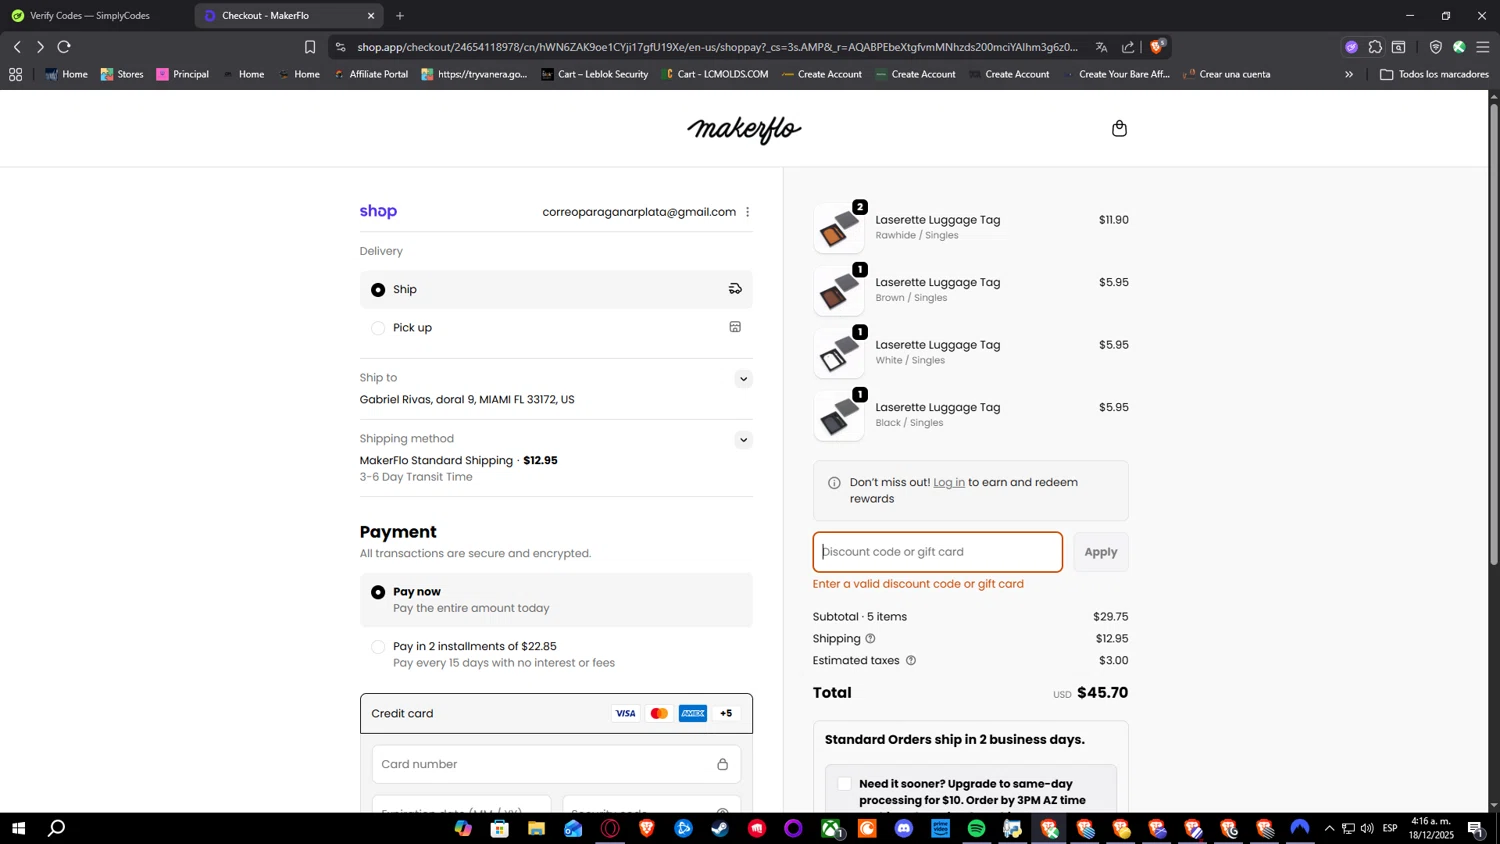Viewport: 1500px width, 844px height.
Task: Open the translate page icon
Action: [1101, 47]
